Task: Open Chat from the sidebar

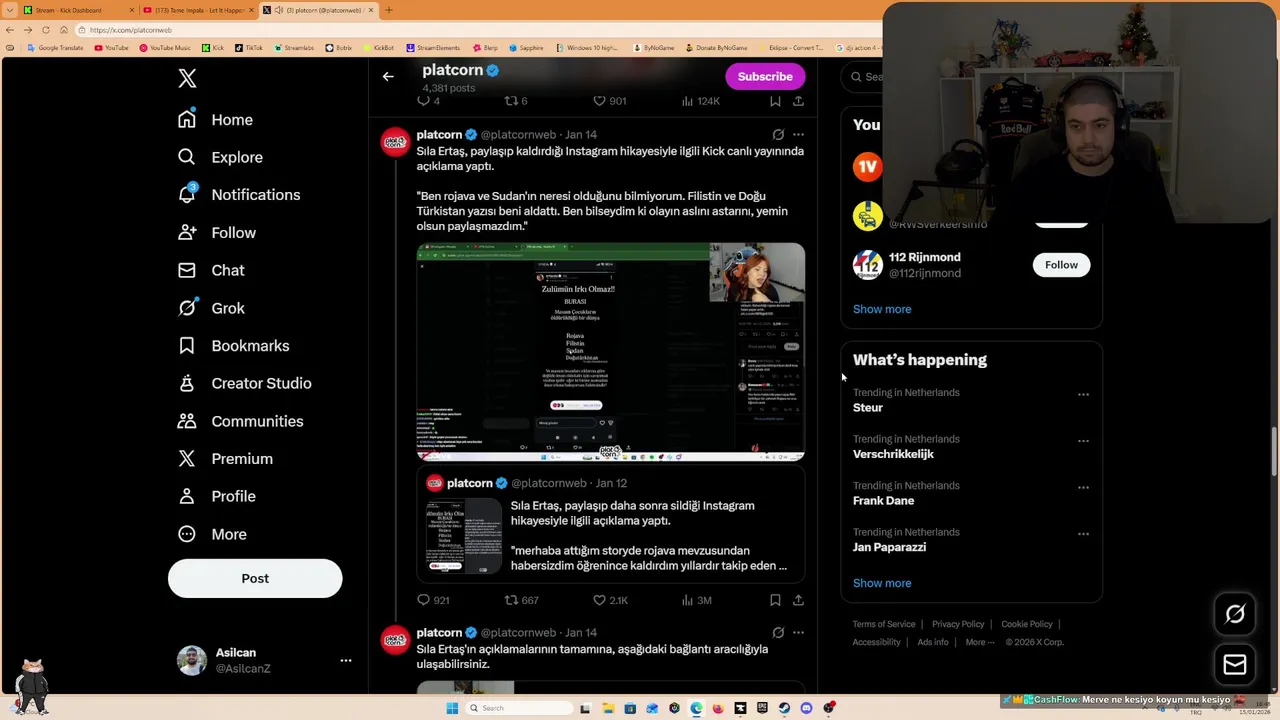Action: point(210,270)
